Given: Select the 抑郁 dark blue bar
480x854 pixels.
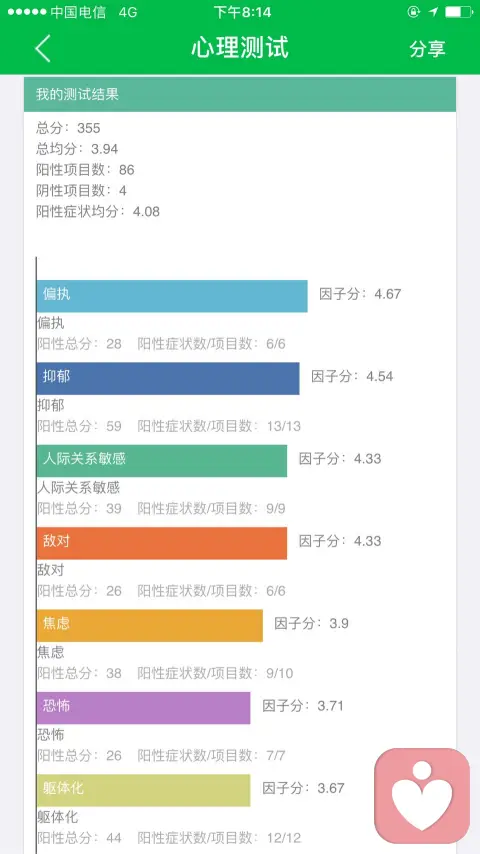Looking at the screenshot, I should pyautogui.click(x=168, y=379).
